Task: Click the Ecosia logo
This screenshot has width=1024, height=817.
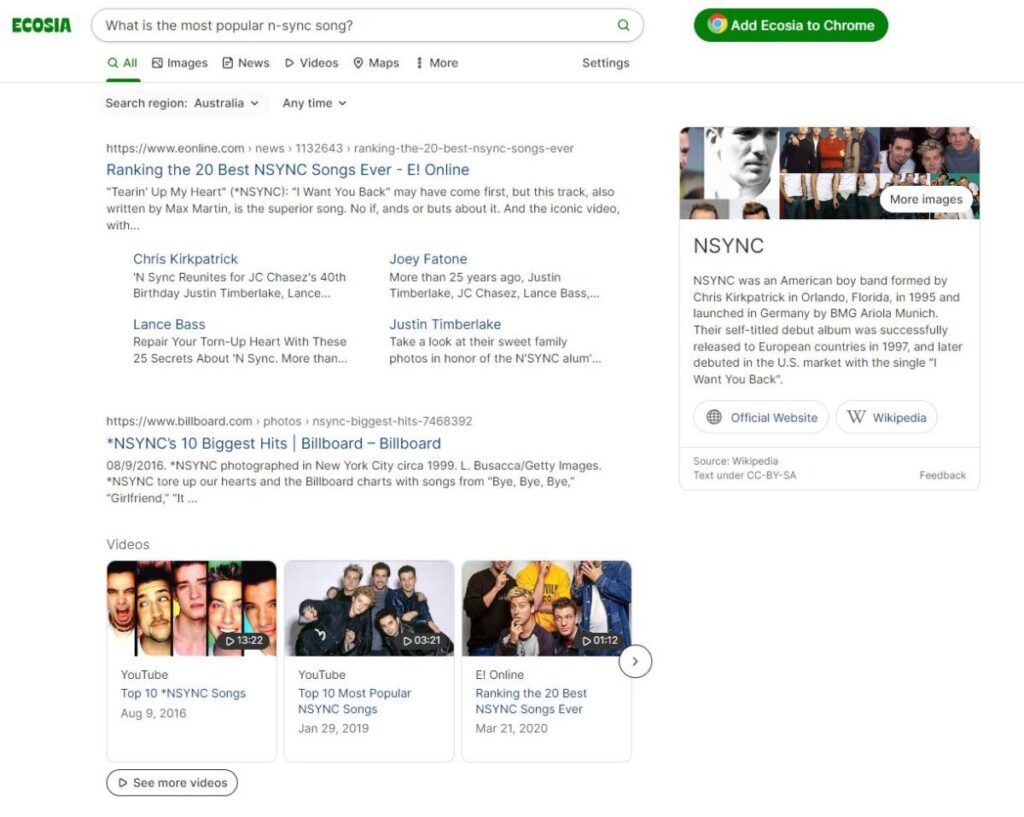Action: [41, 25]
